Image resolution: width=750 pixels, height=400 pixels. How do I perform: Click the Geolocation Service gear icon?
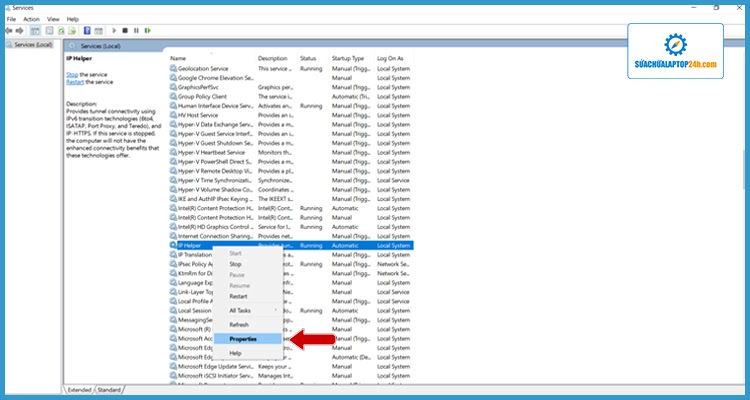click(173, 68)
